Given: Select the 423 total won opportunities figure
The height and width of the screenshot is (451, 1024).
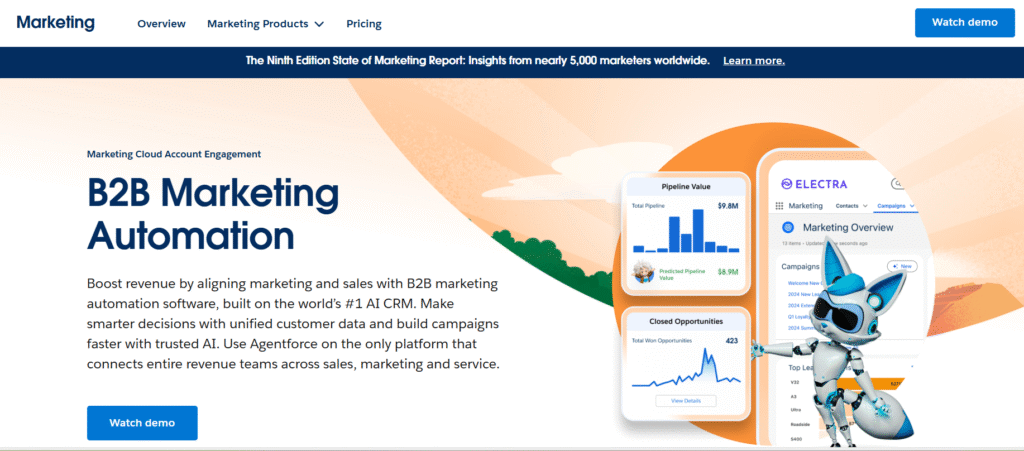Looking at the screenshot, I should click(732, 340).
